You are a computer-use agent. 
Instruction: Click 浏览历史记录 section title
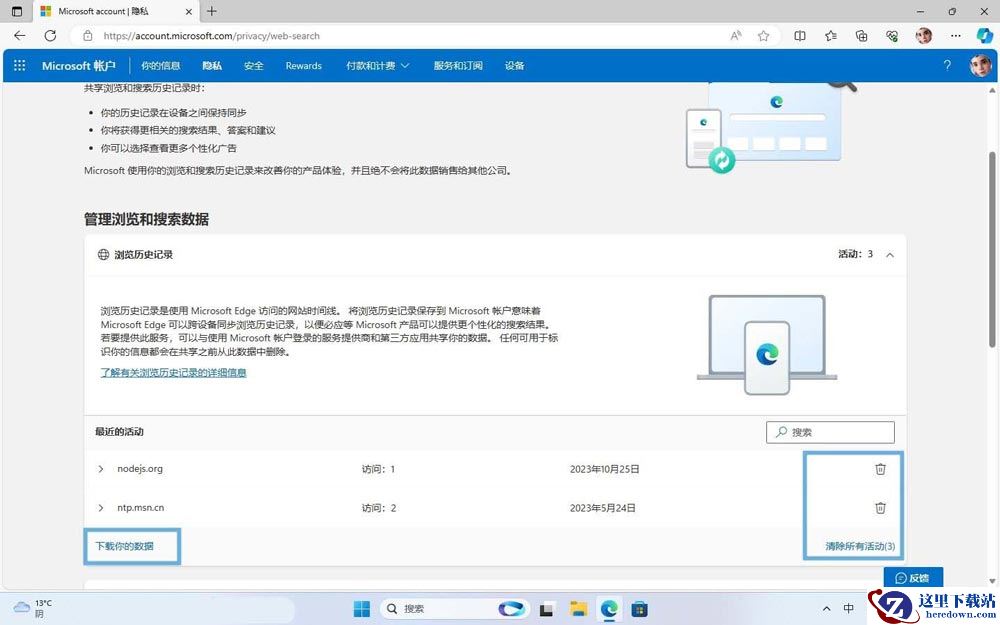(143, 254)
